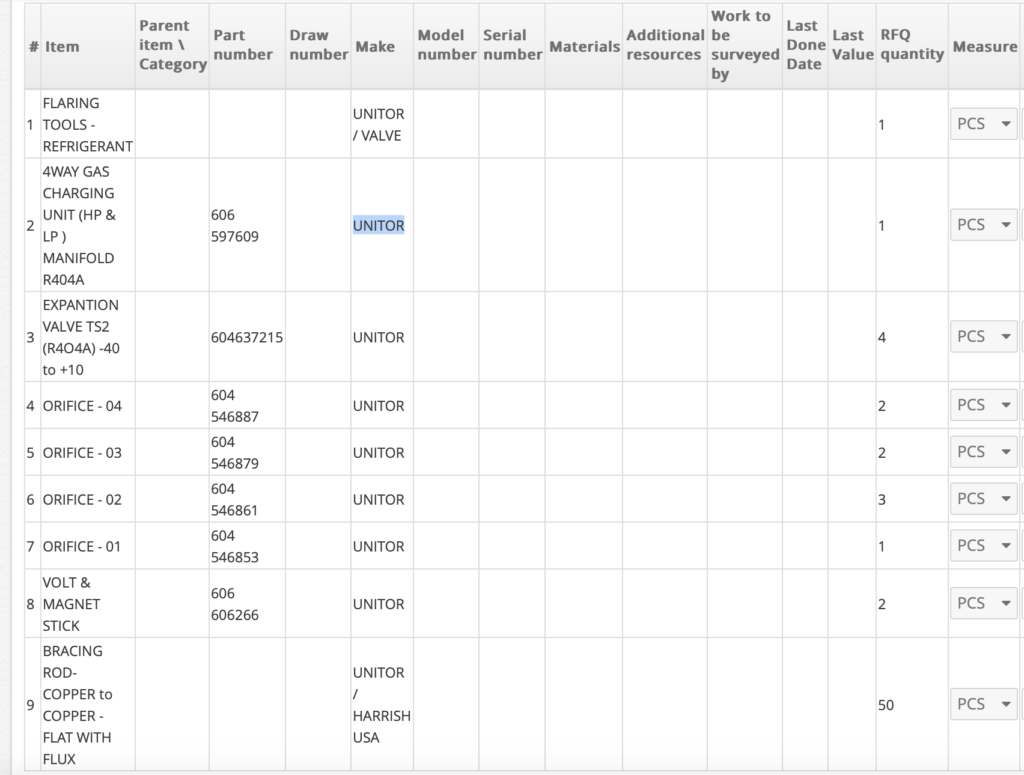Open Measure dropdown for EXPANTION VALVE TS2 row

pos(982,336)
